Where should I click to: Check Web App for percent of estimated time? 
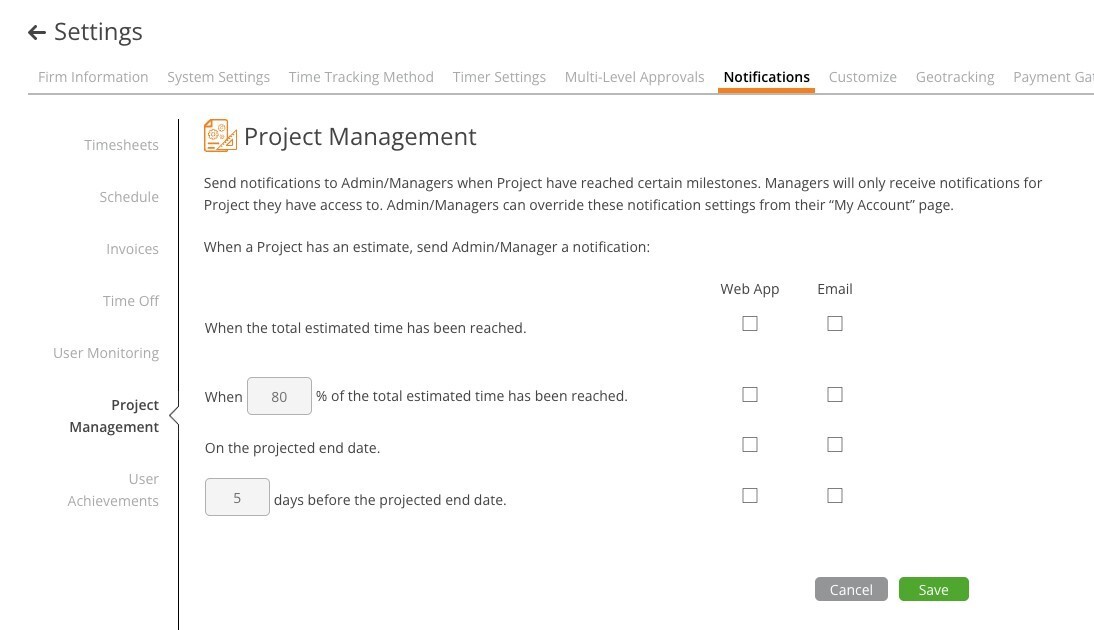point(749,395)
